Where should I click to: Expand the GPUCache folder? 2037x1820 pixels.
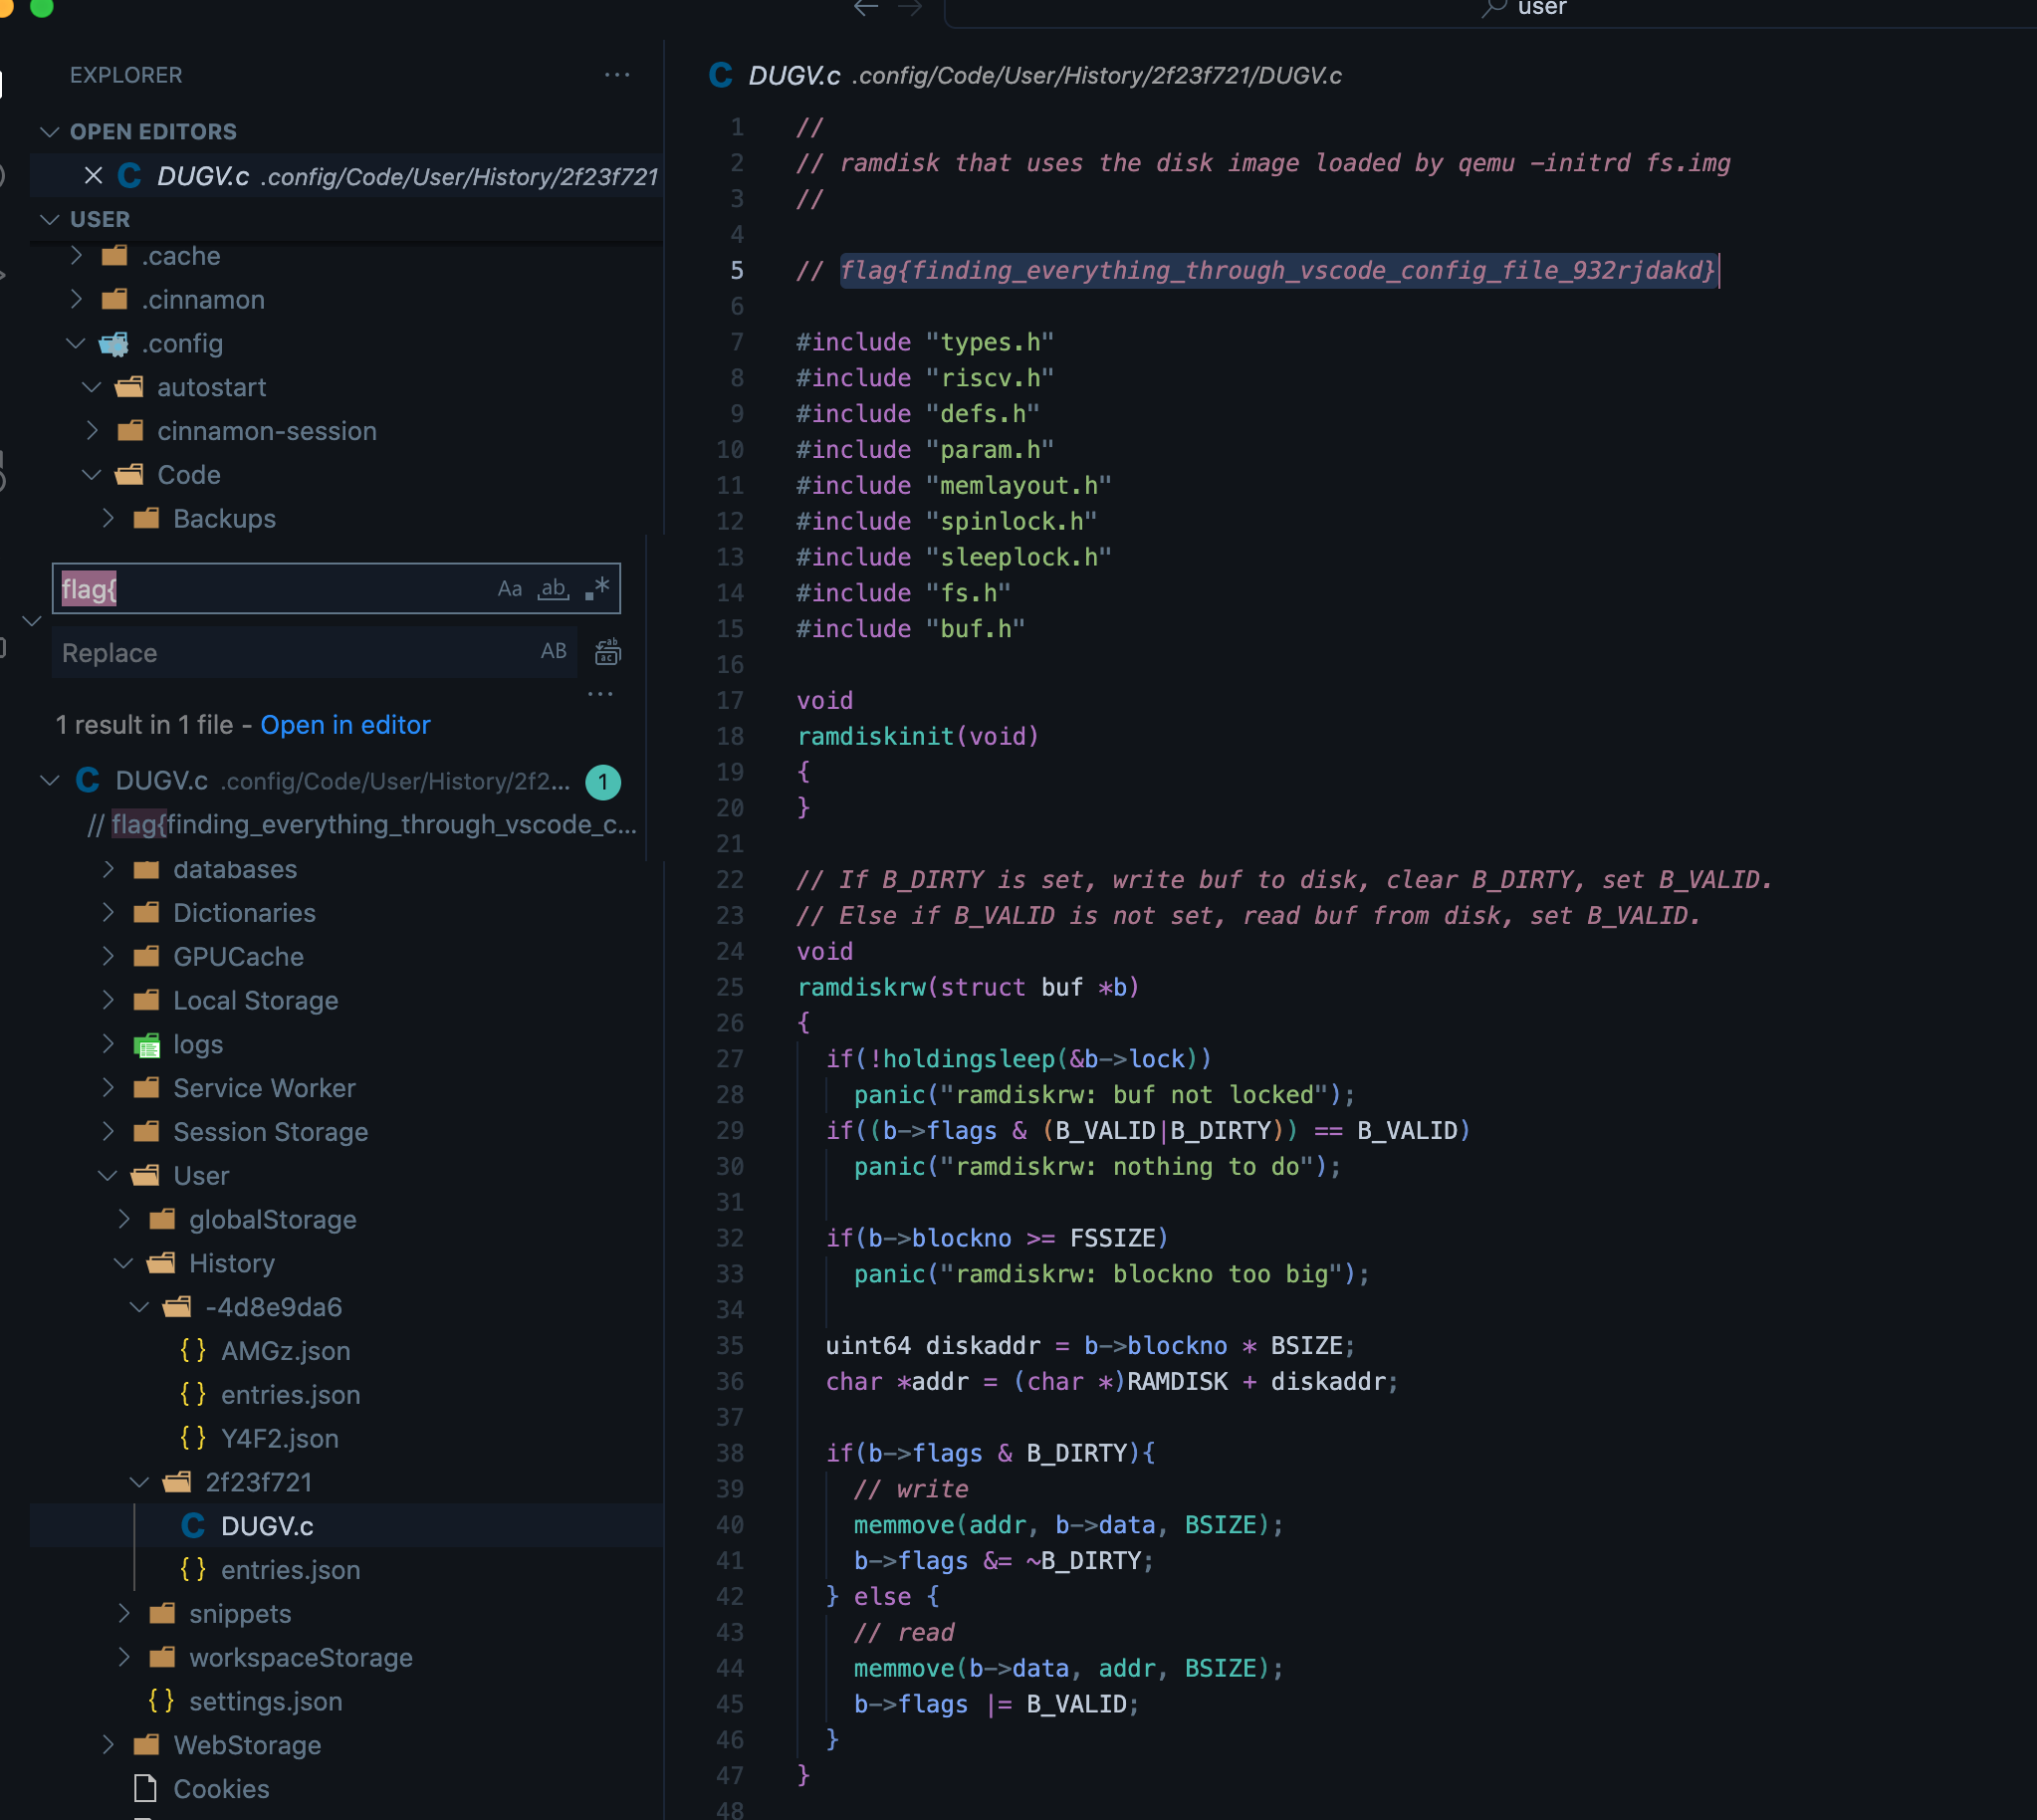[x=108, y=957]
